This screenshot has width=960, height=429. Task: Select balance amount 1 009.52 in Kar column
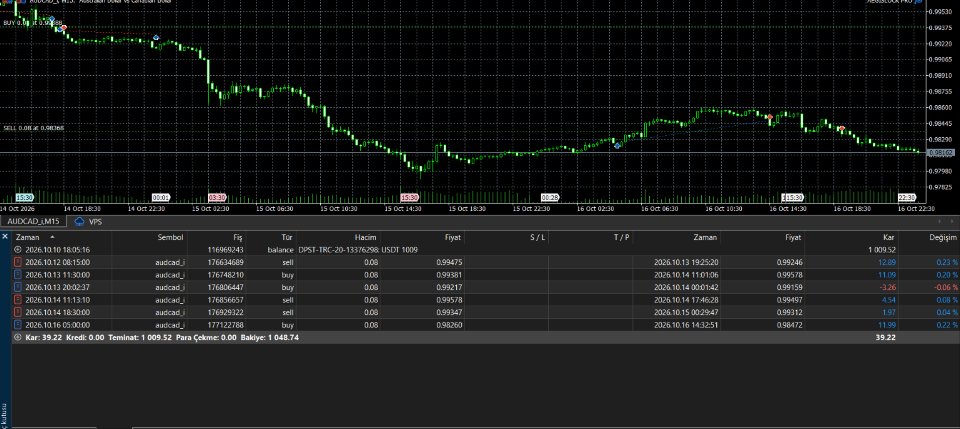tap(882, 250)
